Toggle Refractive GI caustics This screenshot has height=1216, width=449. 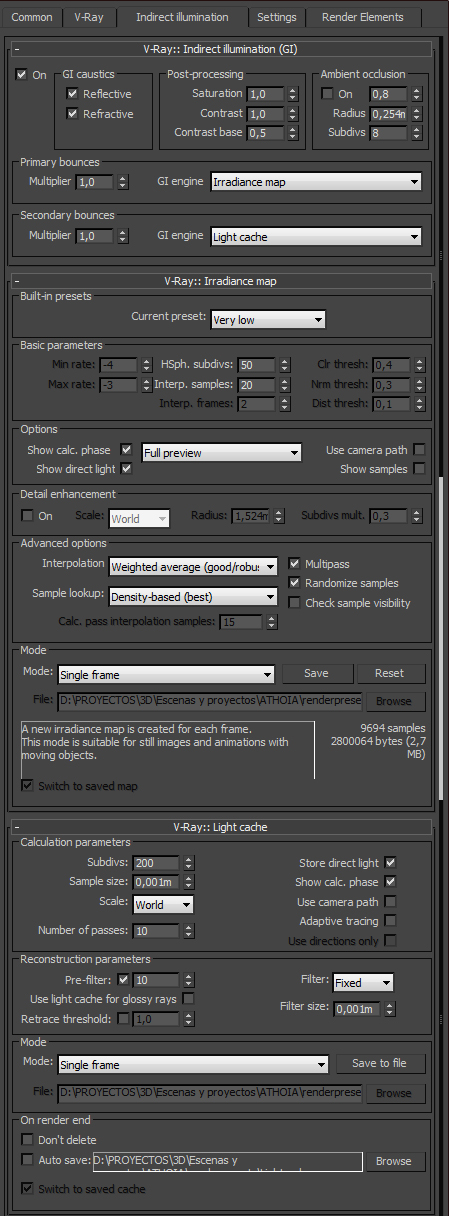point(72,114)
